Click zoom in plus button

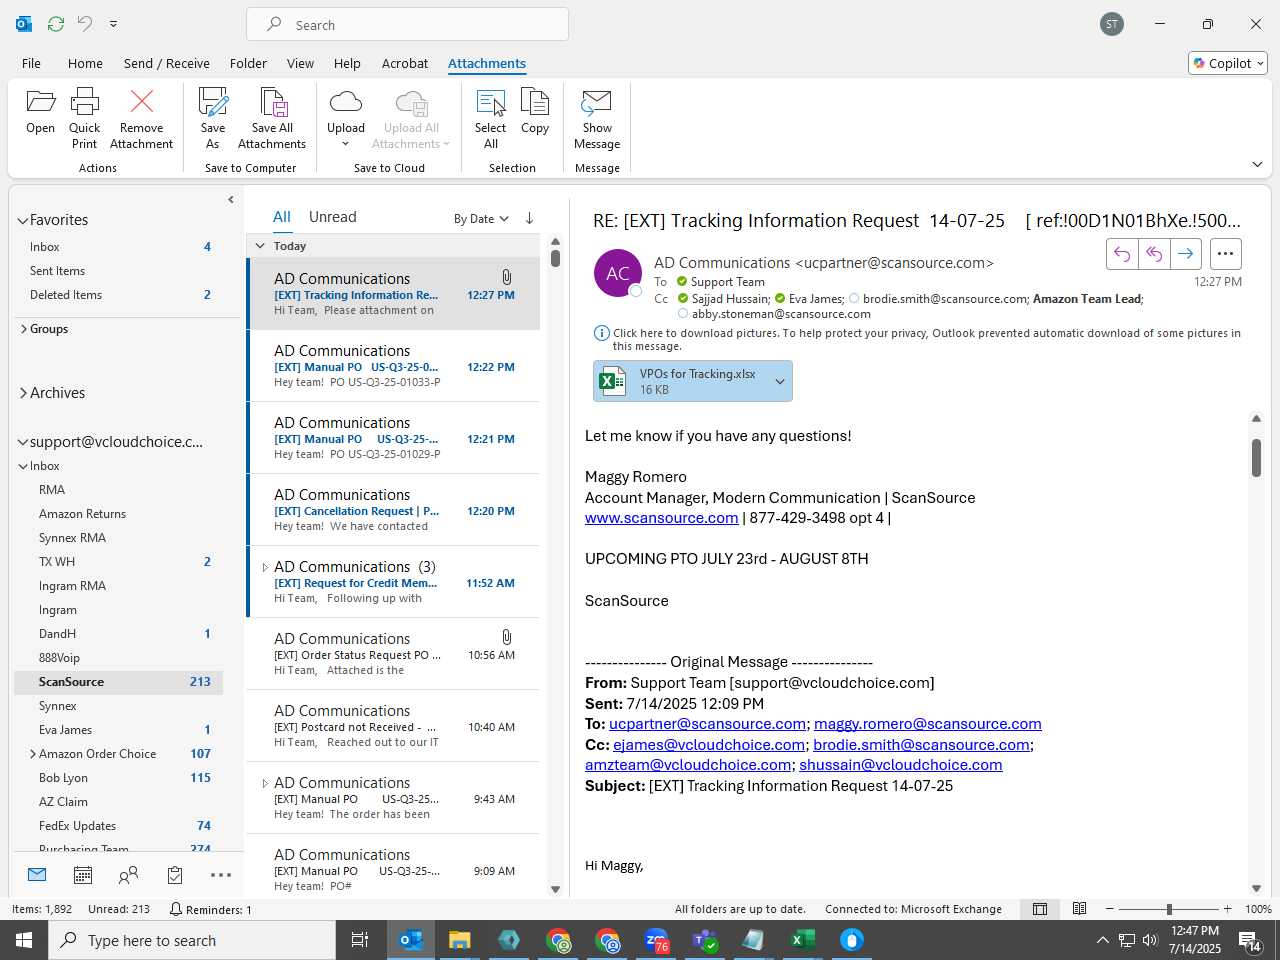pyautogui.click(x=1227, y=909)
